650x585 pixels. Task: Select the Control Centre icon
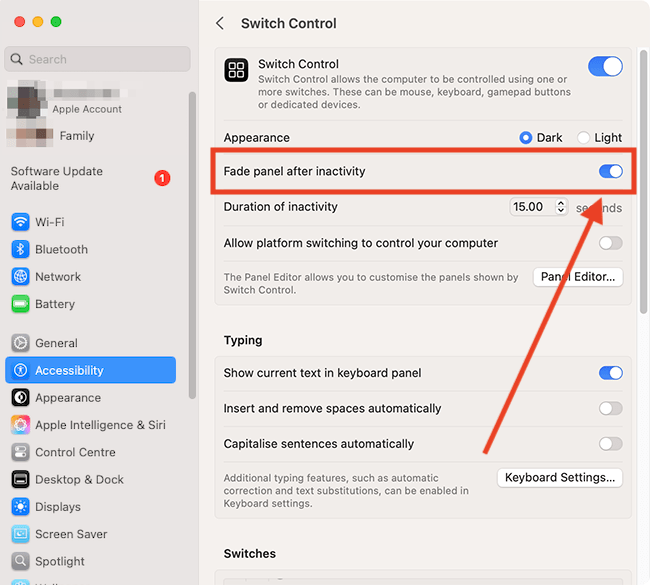tap(20, 452)
